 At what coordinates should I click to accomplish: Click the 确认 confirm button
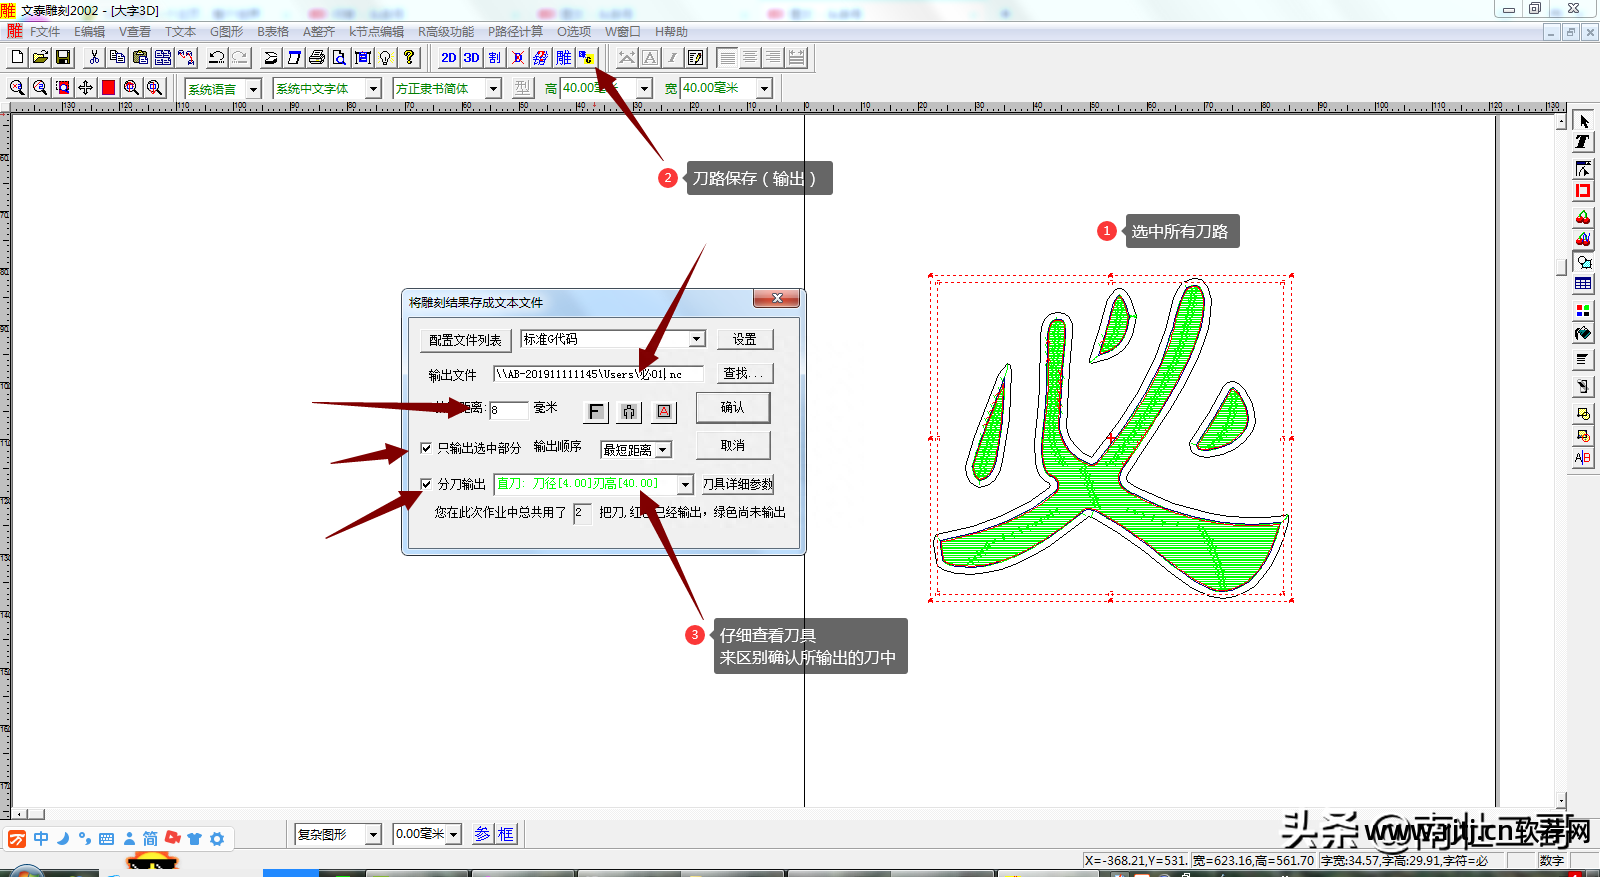coord(733,408)
